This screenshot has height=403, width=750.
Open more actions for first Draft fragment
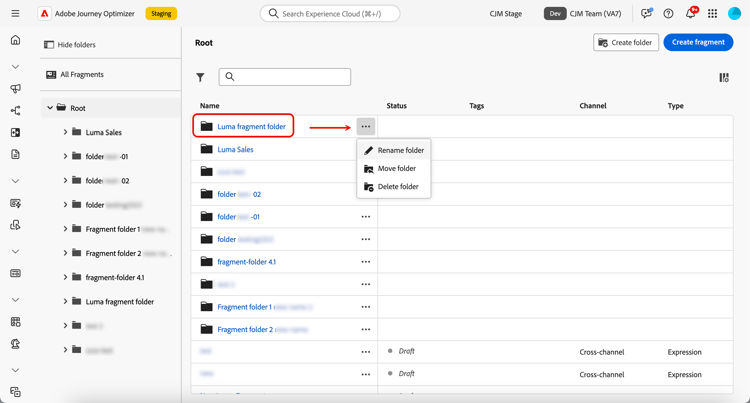(x=366, y=352)
